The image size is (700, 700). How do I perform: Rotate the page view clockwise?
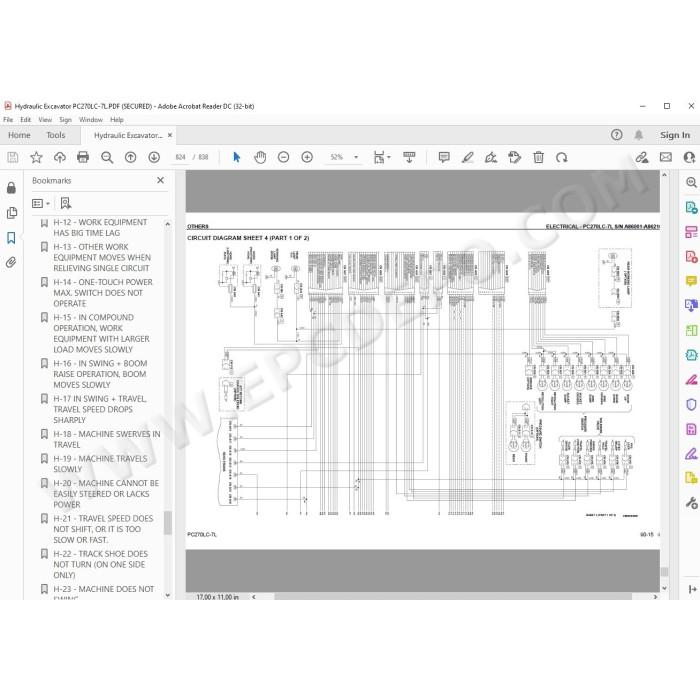click(x=562, y=157)
